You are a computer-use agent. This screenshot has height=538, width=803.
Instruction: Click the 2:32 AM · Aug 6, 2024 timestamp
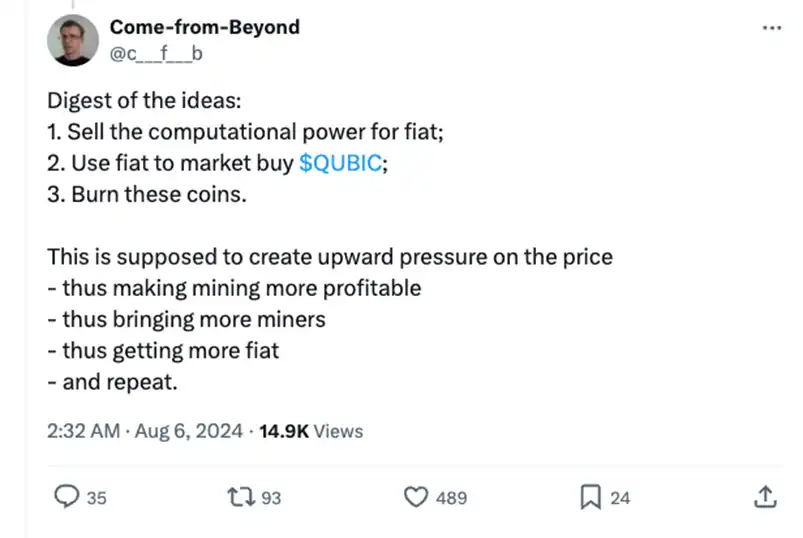coord(145,431)
